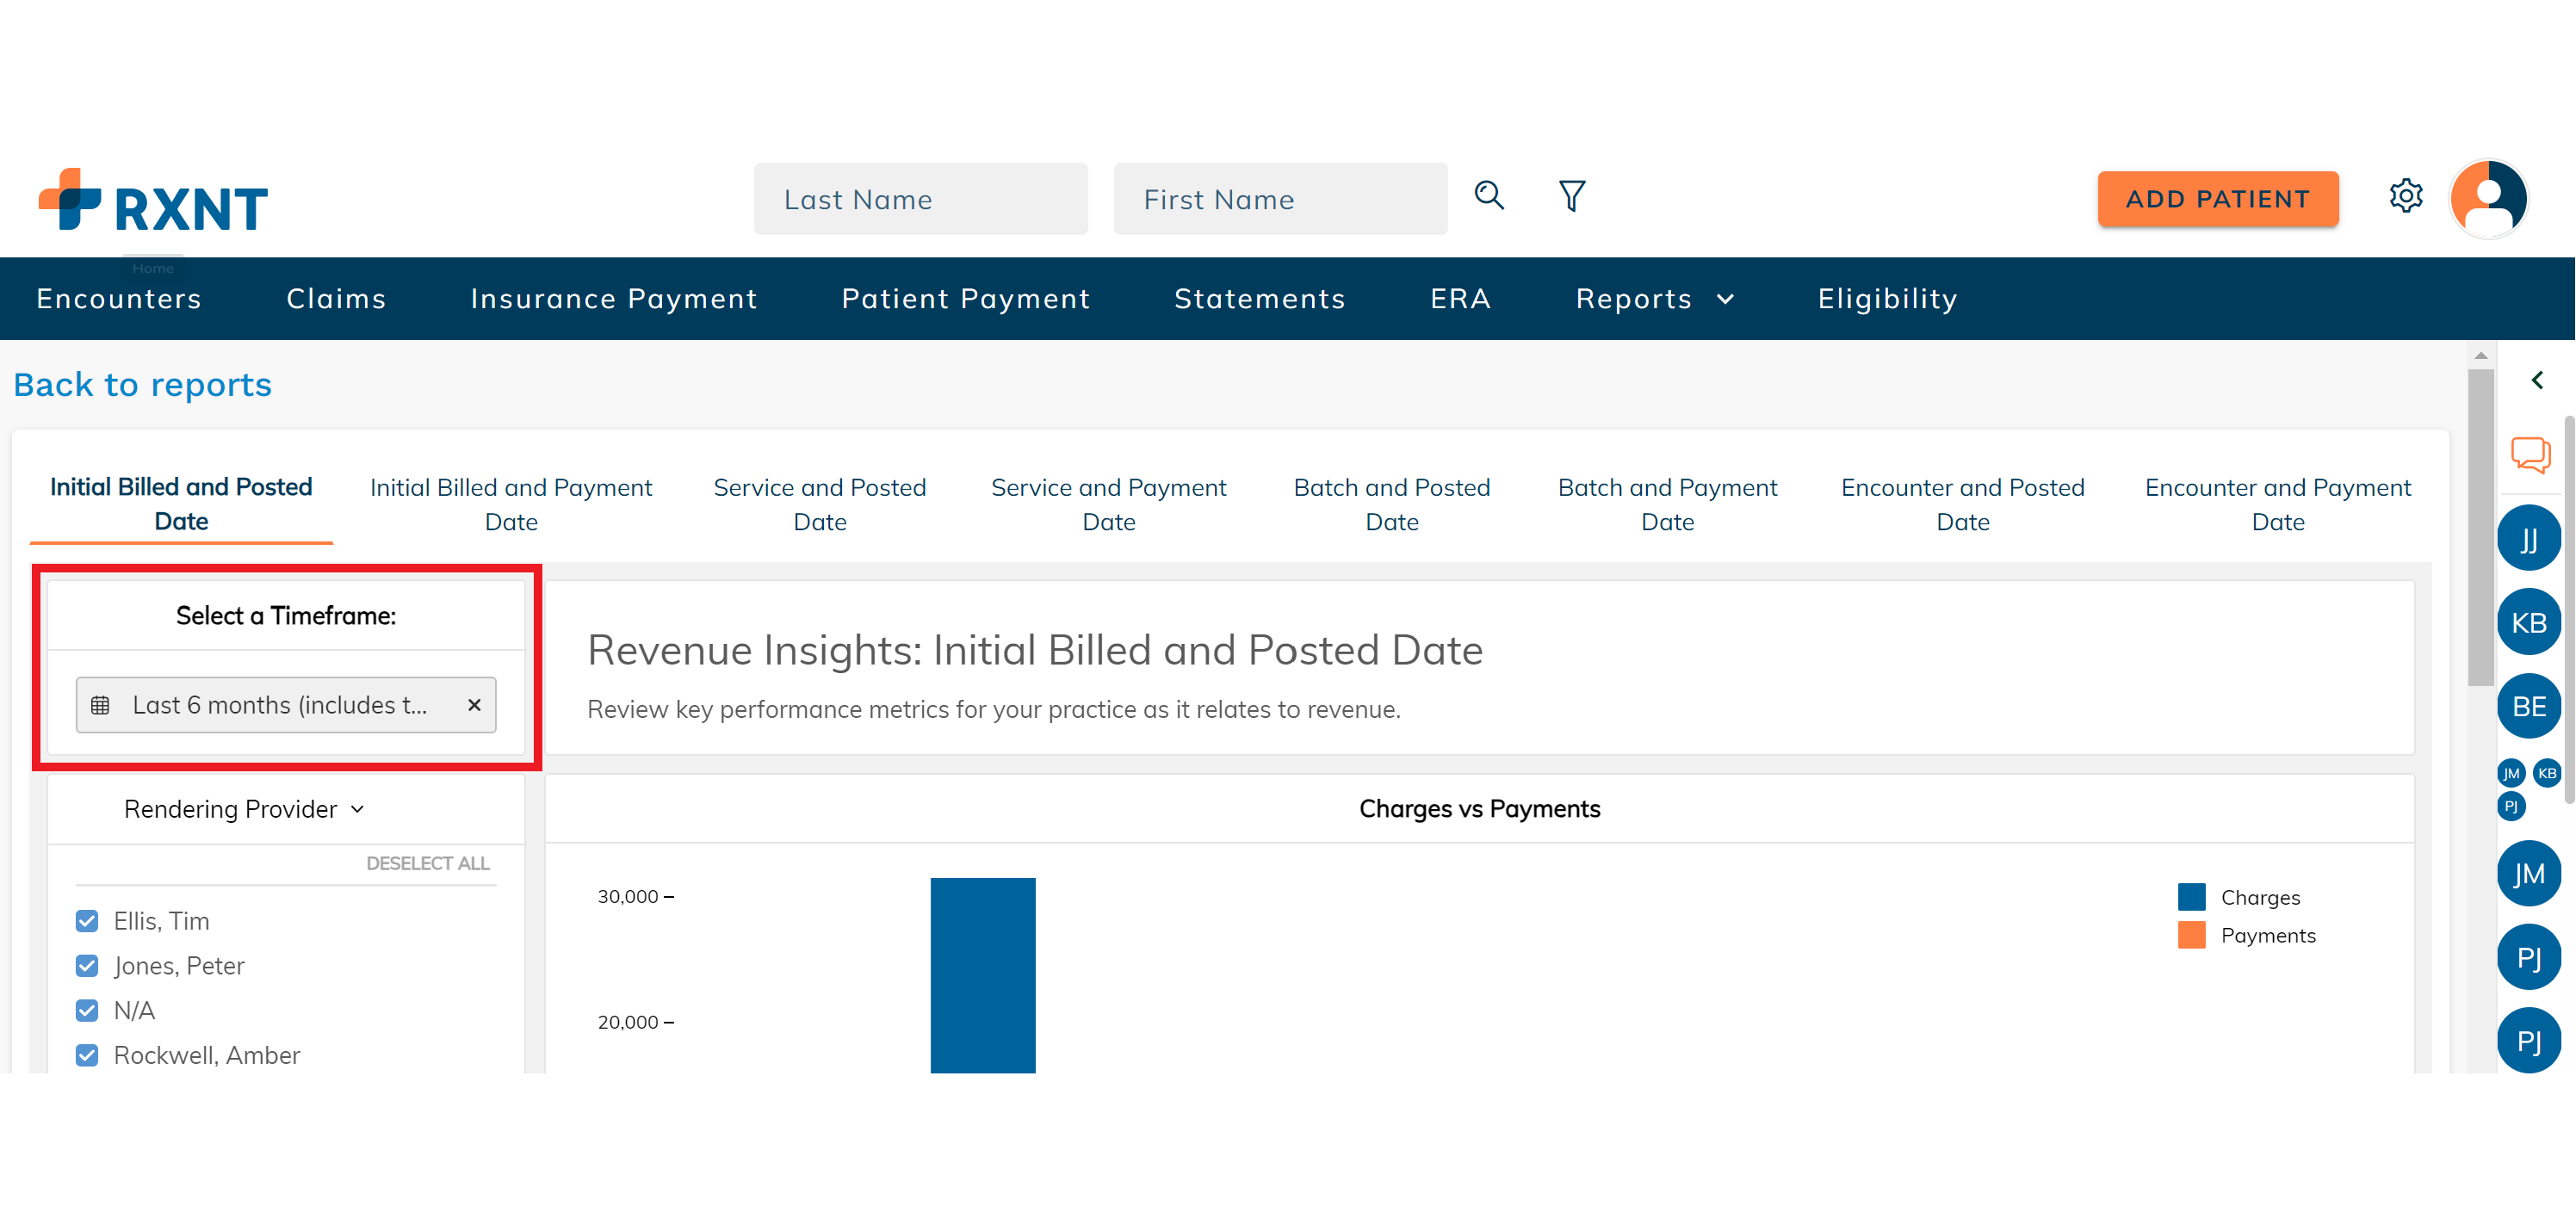Switch to Initial Billed and Payment Date tab
This screenshot has height=1212, width=2576.
click(511, 504)
